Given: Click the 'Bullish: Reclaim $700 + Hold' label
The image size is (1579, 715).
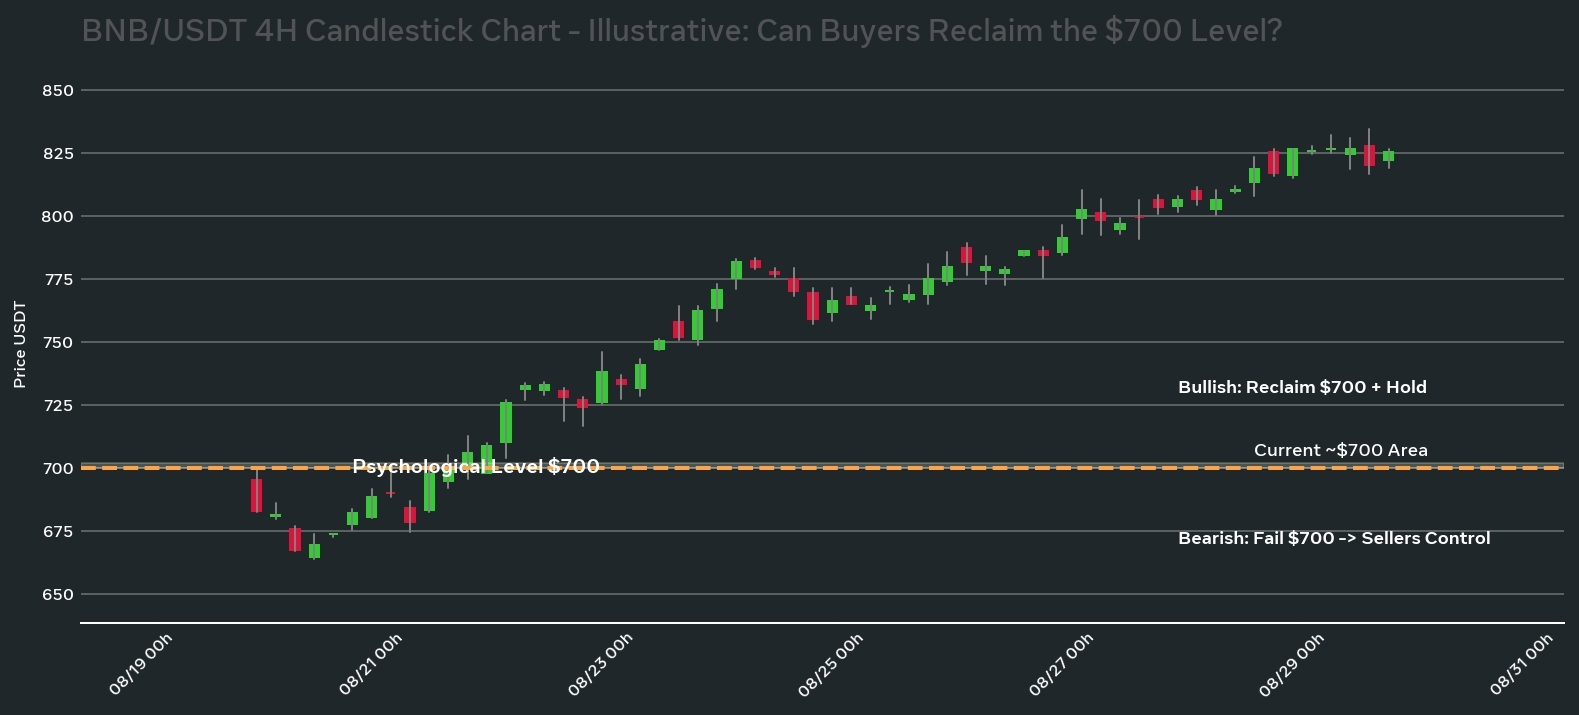Looking at the screenshot, I should tap(1302, 387).
